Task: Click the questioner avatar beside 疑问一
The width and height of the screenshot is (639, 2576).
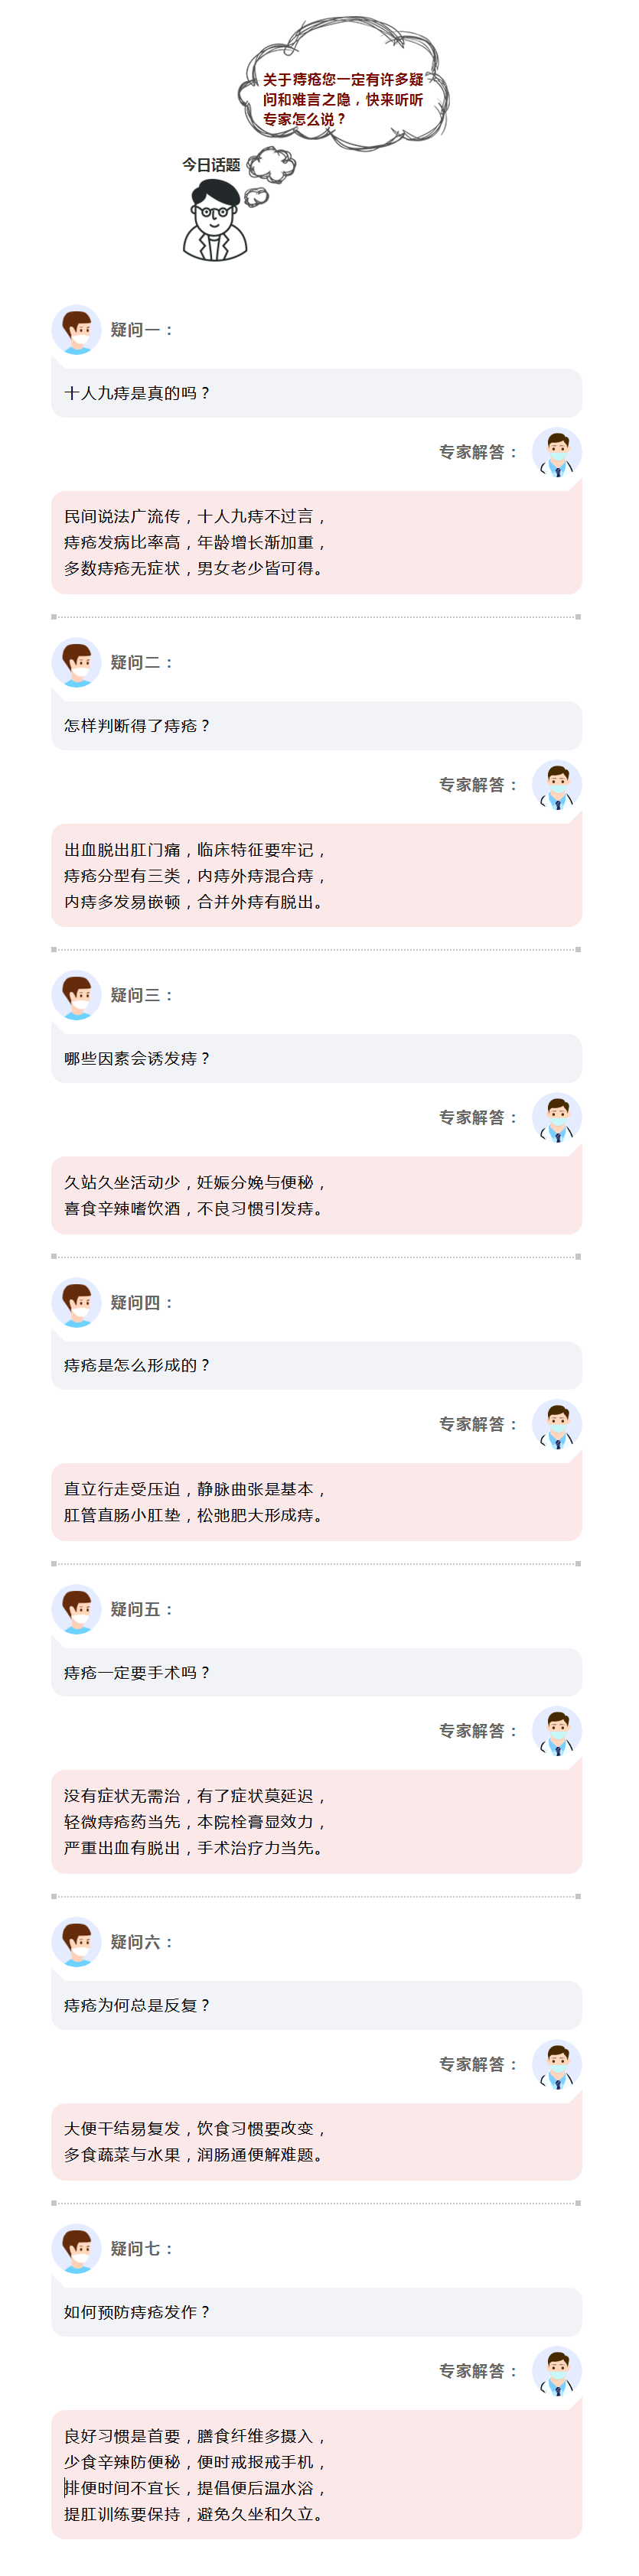Action: point(76,329)
